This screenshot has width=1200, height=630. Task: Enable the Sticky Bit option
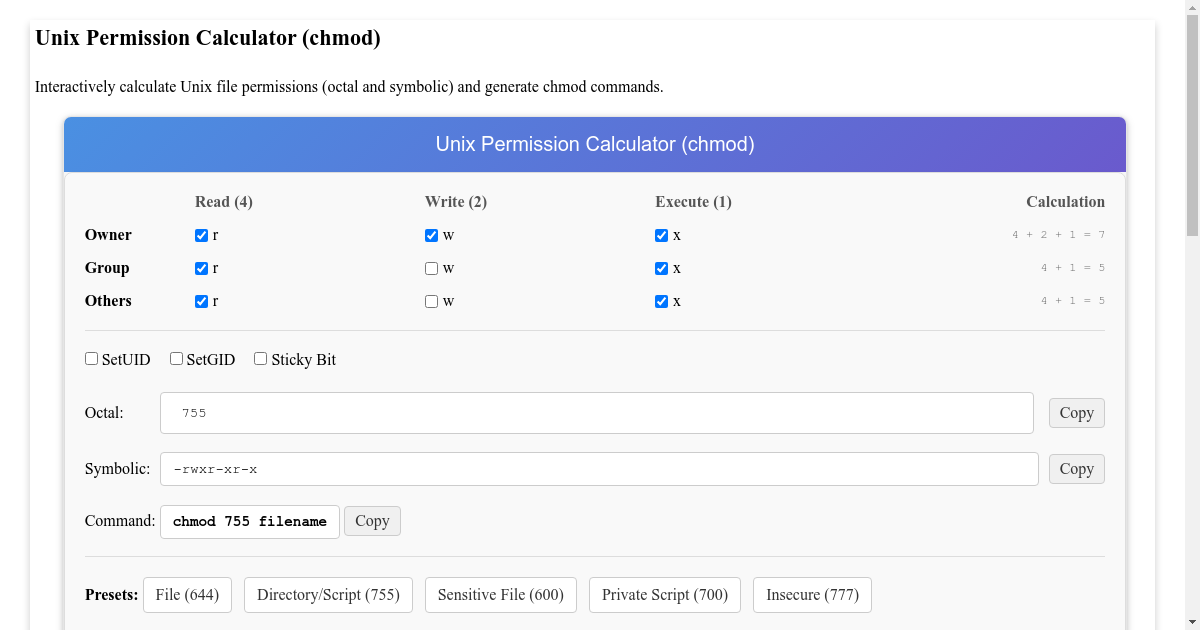tap(260, 358)
